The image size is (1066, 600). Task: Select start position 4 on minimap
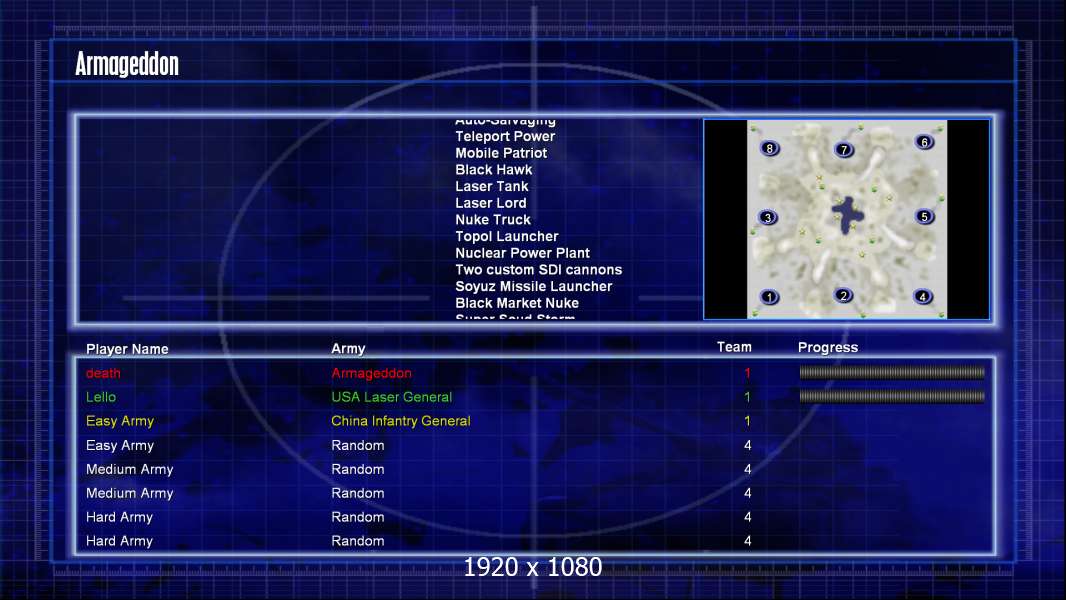[923, 297]
